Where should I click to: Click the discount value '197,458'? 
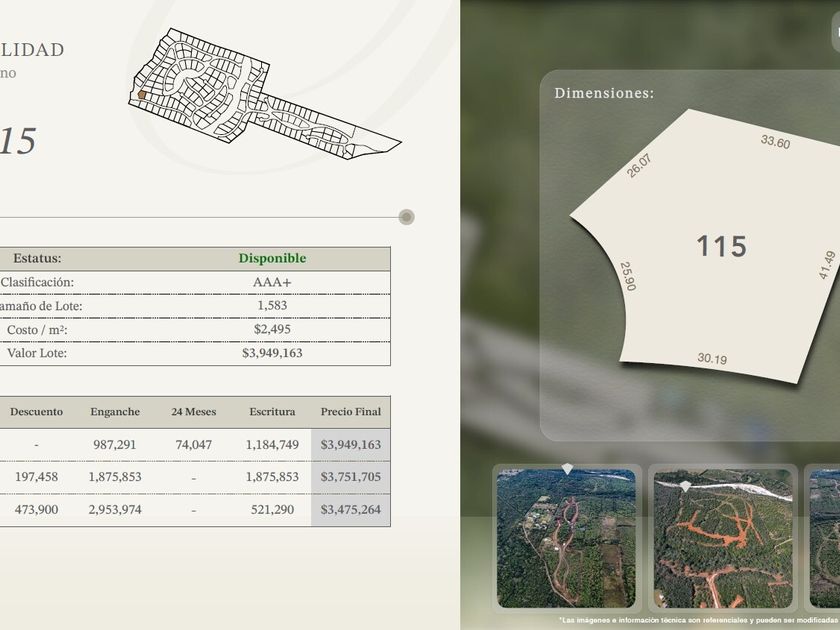coord(36,477)
